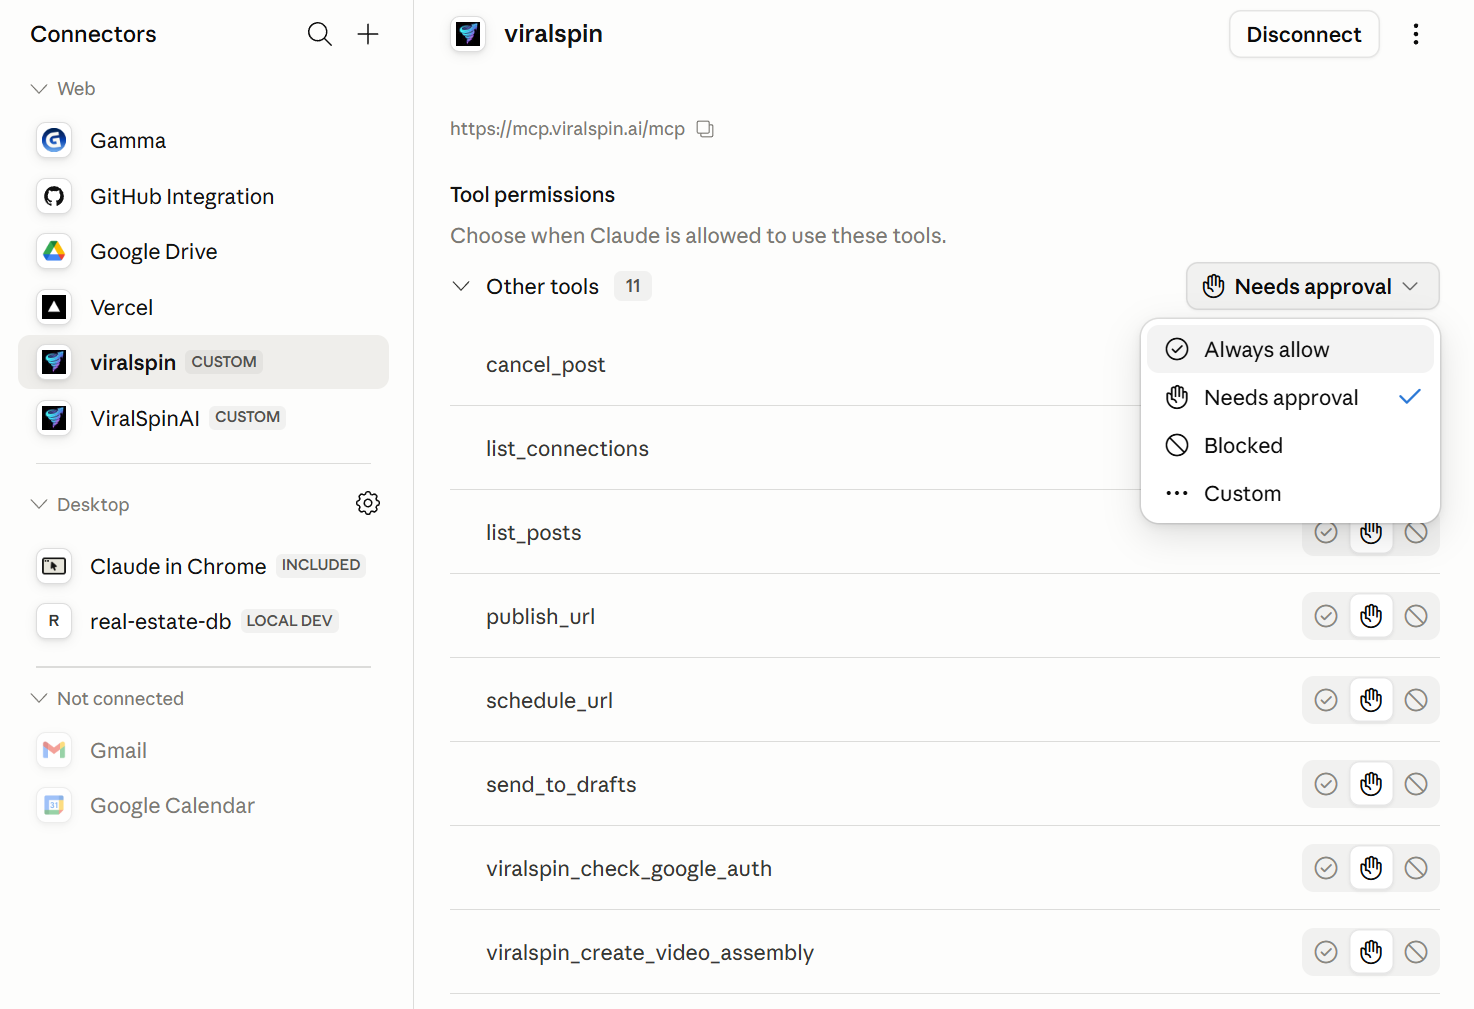This screenshot has width=1474, height=1009.
Task: Set publish_url to always allow
Action: pos(1326,616)
